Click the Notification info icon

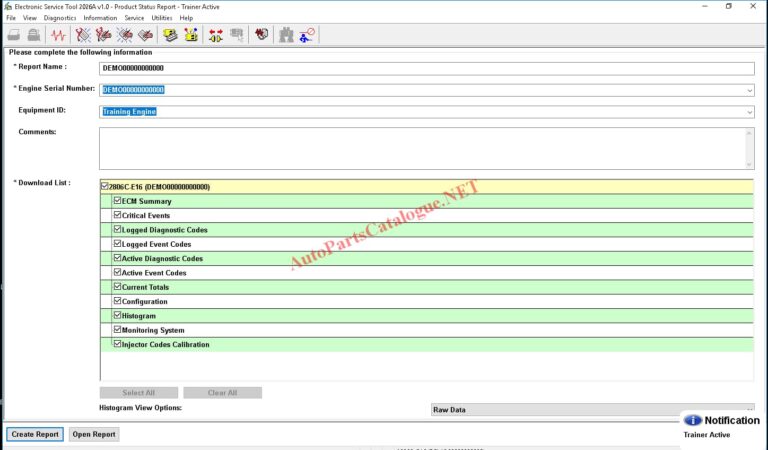[693, 420]
